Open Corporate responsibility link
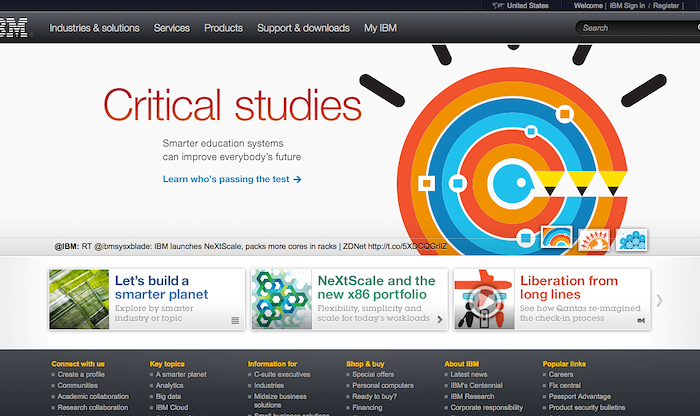Viewport: 700px width, 416px height. tap(487, 408)
